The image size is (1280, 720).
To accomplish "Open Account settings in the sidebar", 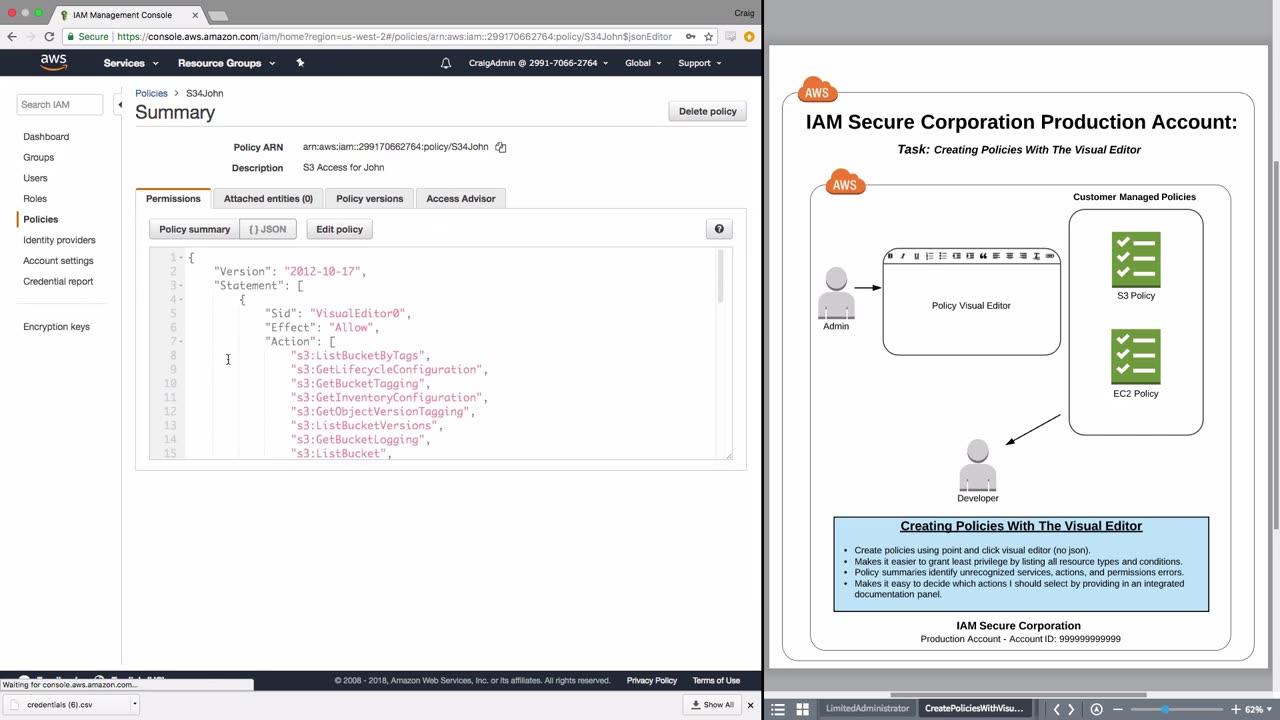I will 58,261.
